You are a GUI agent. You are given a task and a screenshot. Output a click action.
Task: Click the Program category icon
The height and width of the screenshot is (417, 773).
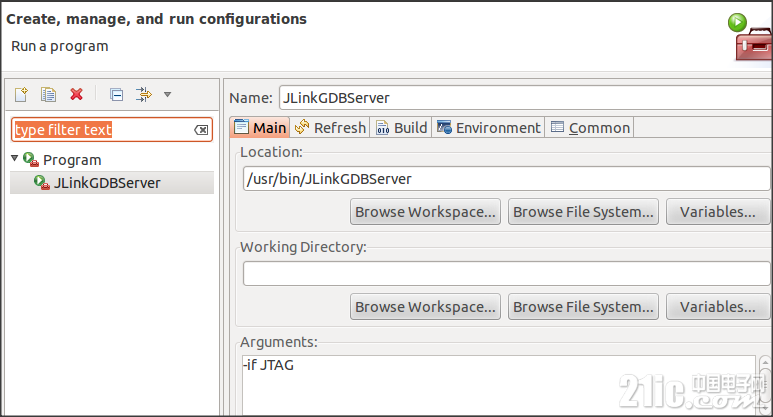click(x=31, y=159)
